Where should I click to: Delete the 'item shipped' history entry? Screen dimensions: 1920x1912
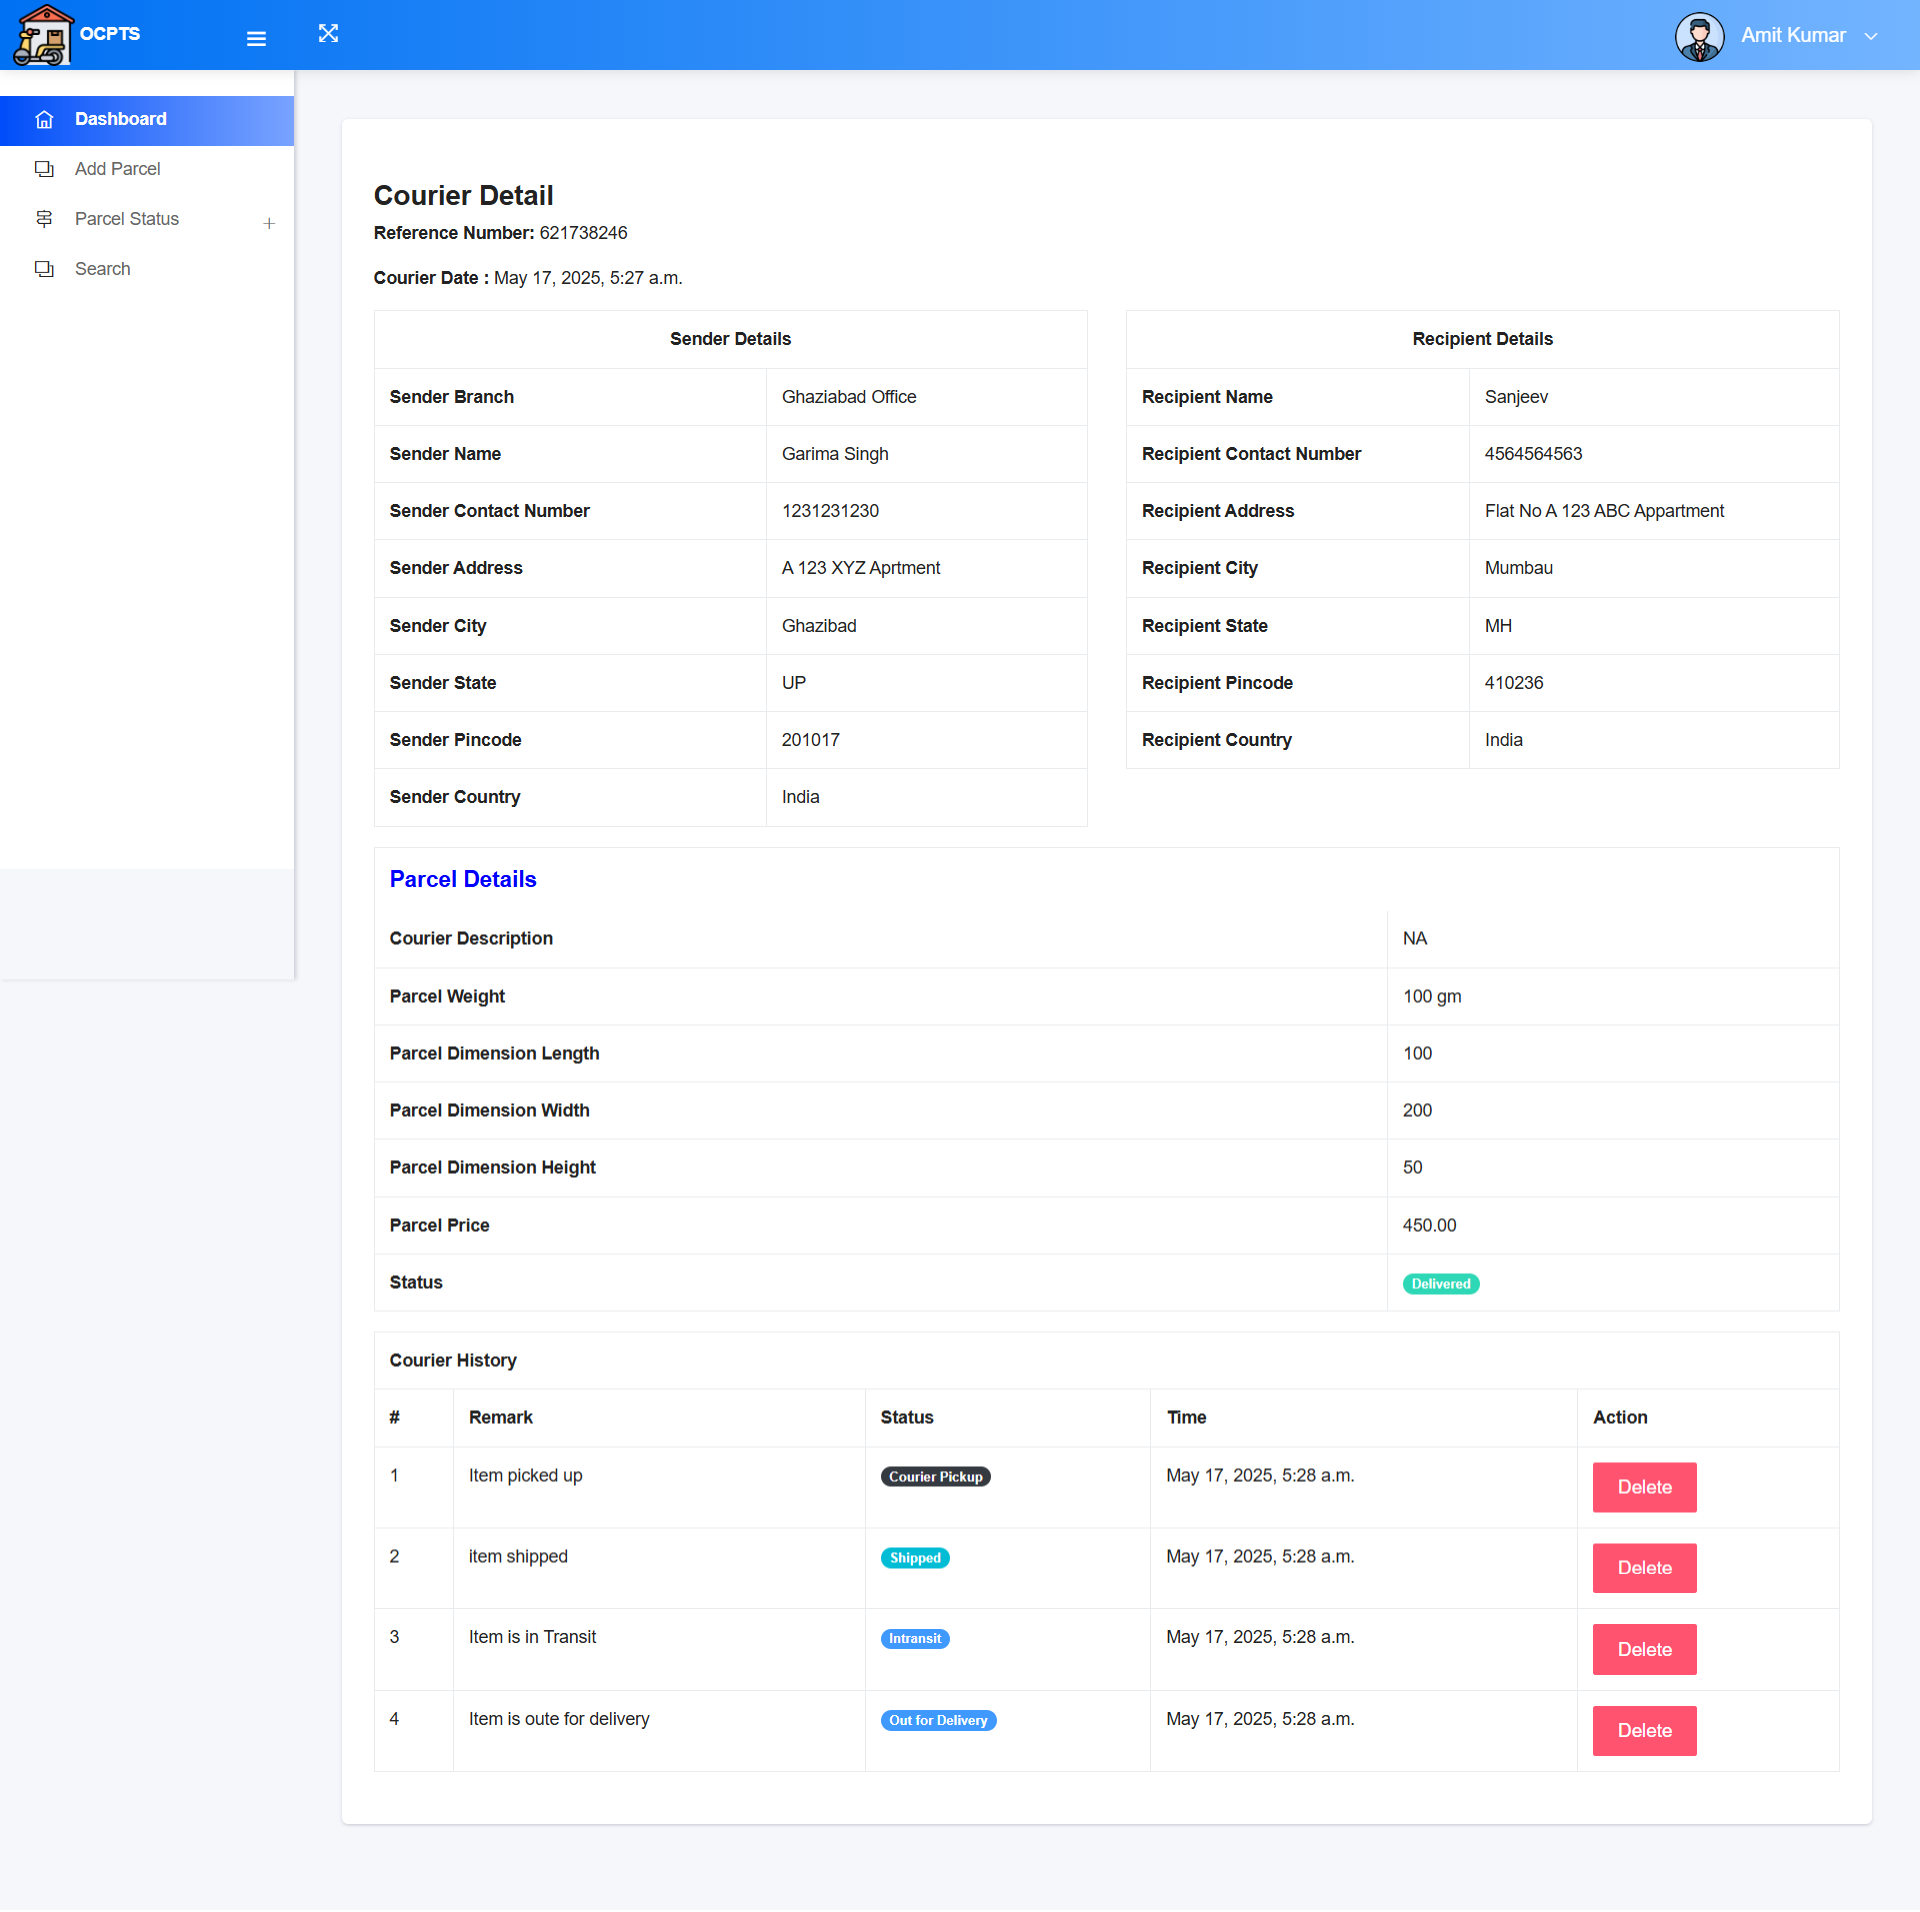tap(1644, 1568)
